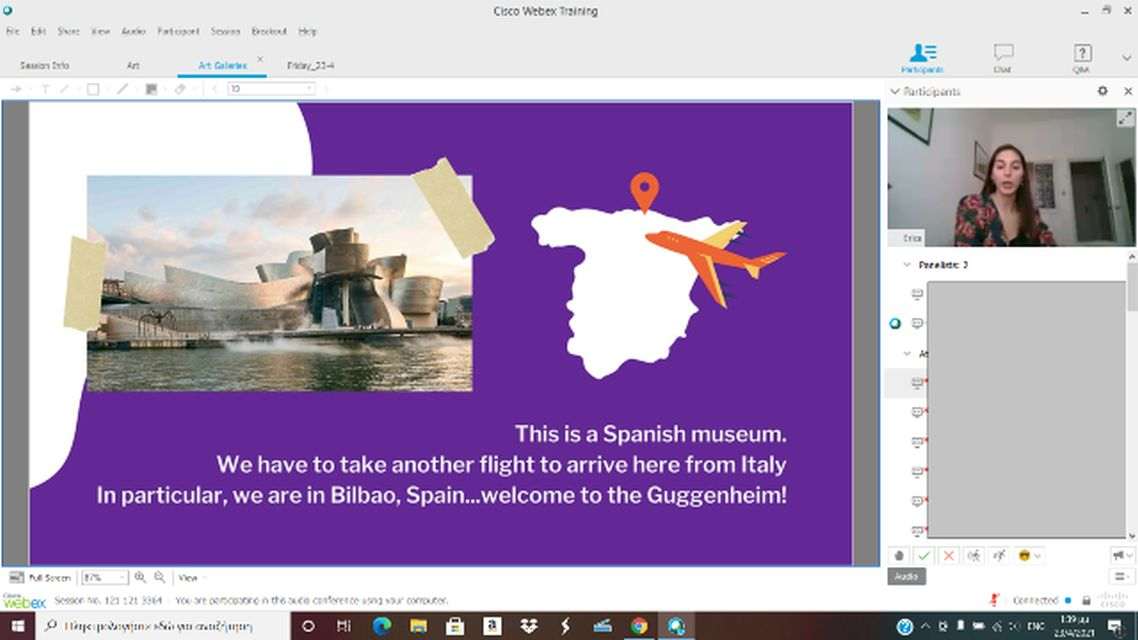Click the Zoom Out magnifier
This screenshot has width=1138, height=640.
pos(160,578)
